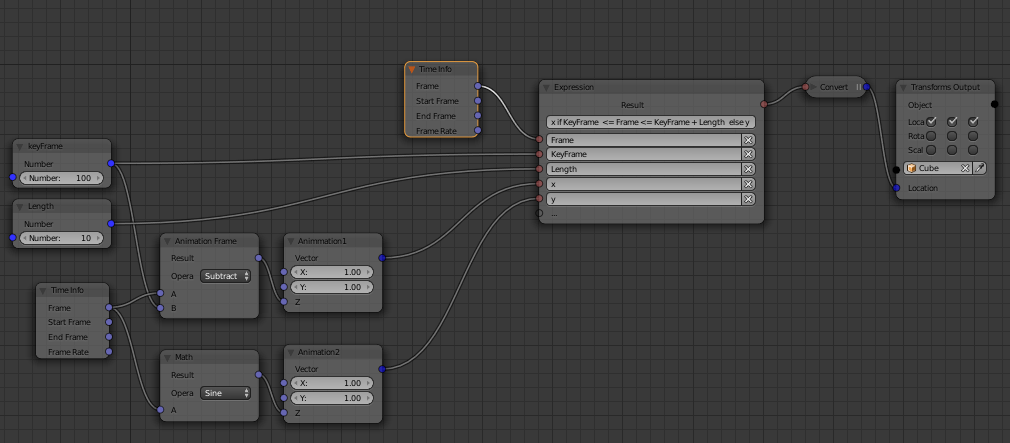Click the Z input socket of Animmation1 node
The image size is (1010, 443).
(x=284, y=301)
